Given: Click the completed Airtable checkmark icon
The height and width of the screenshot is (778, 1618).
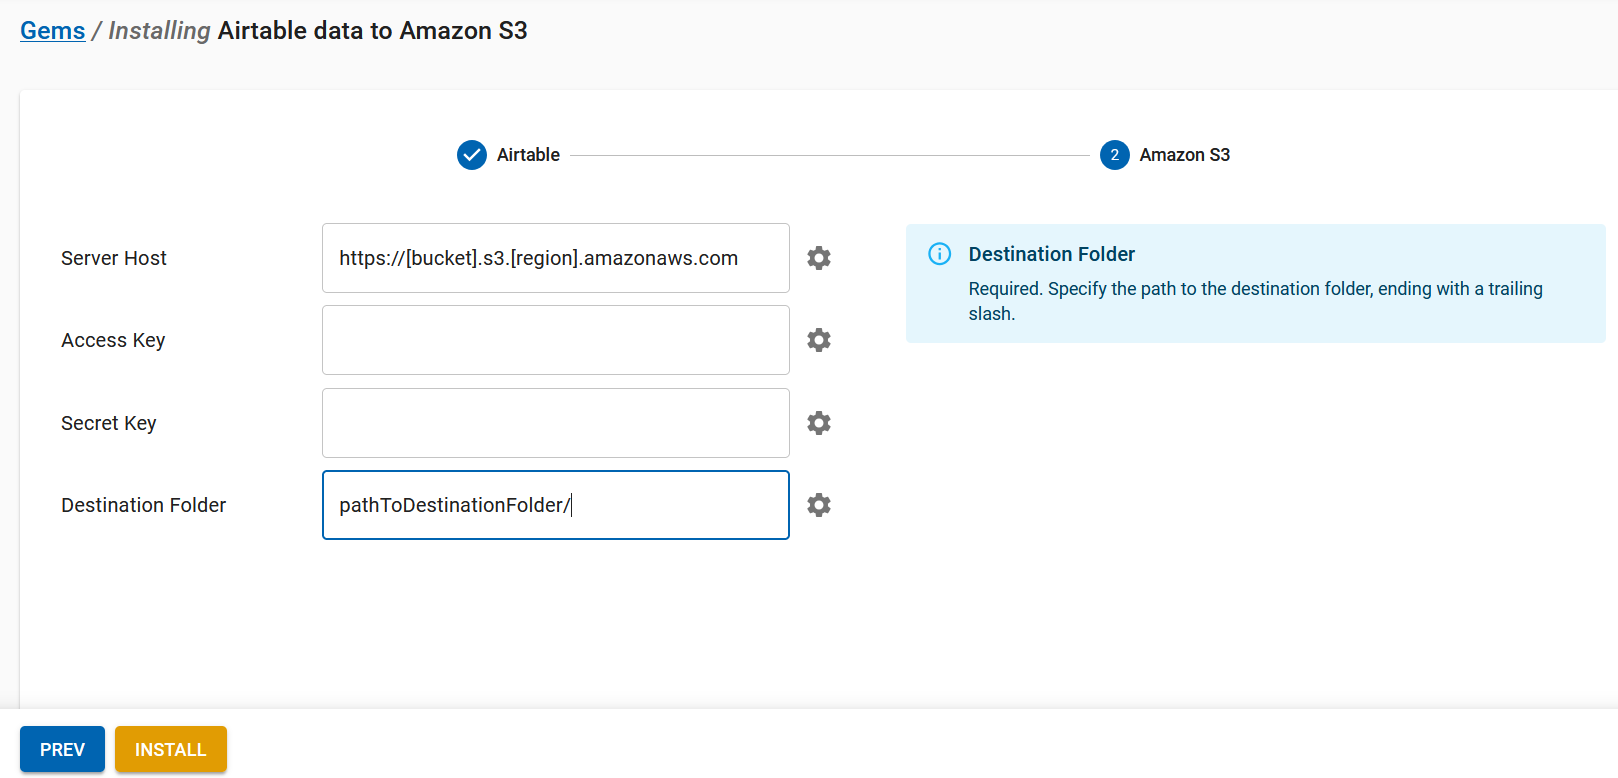Looking at the screenshot, I should coord(472,155).
